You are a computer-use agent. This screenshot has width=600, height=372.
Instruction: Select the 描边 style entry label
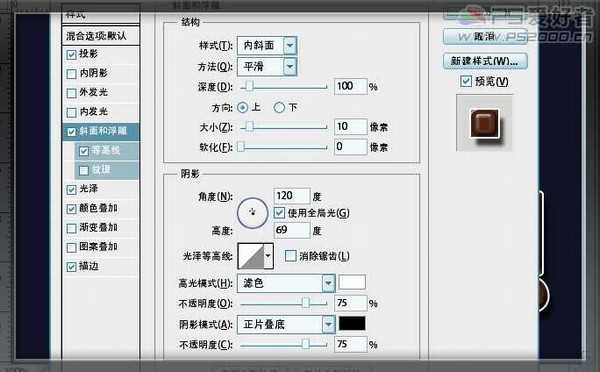click(89, 266)
